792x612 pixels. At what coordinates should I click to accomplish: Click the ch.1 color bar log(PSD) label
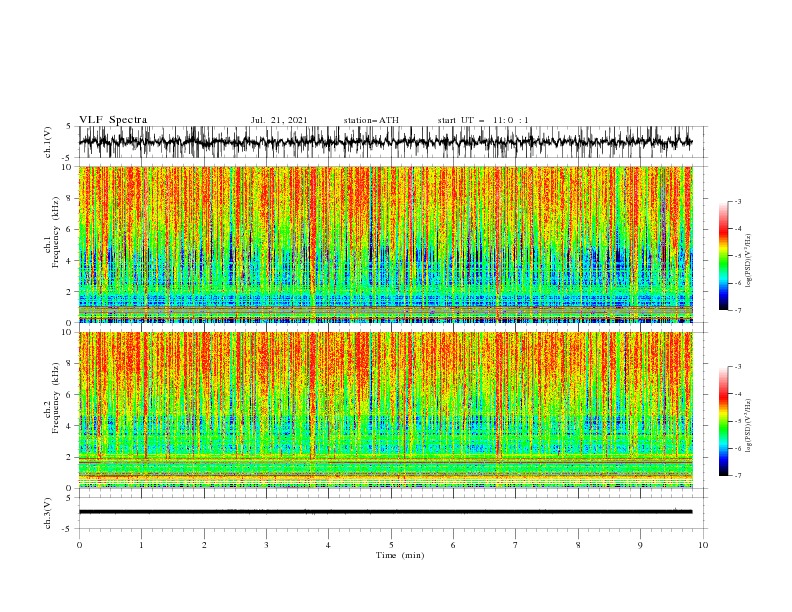pos(749,261)
